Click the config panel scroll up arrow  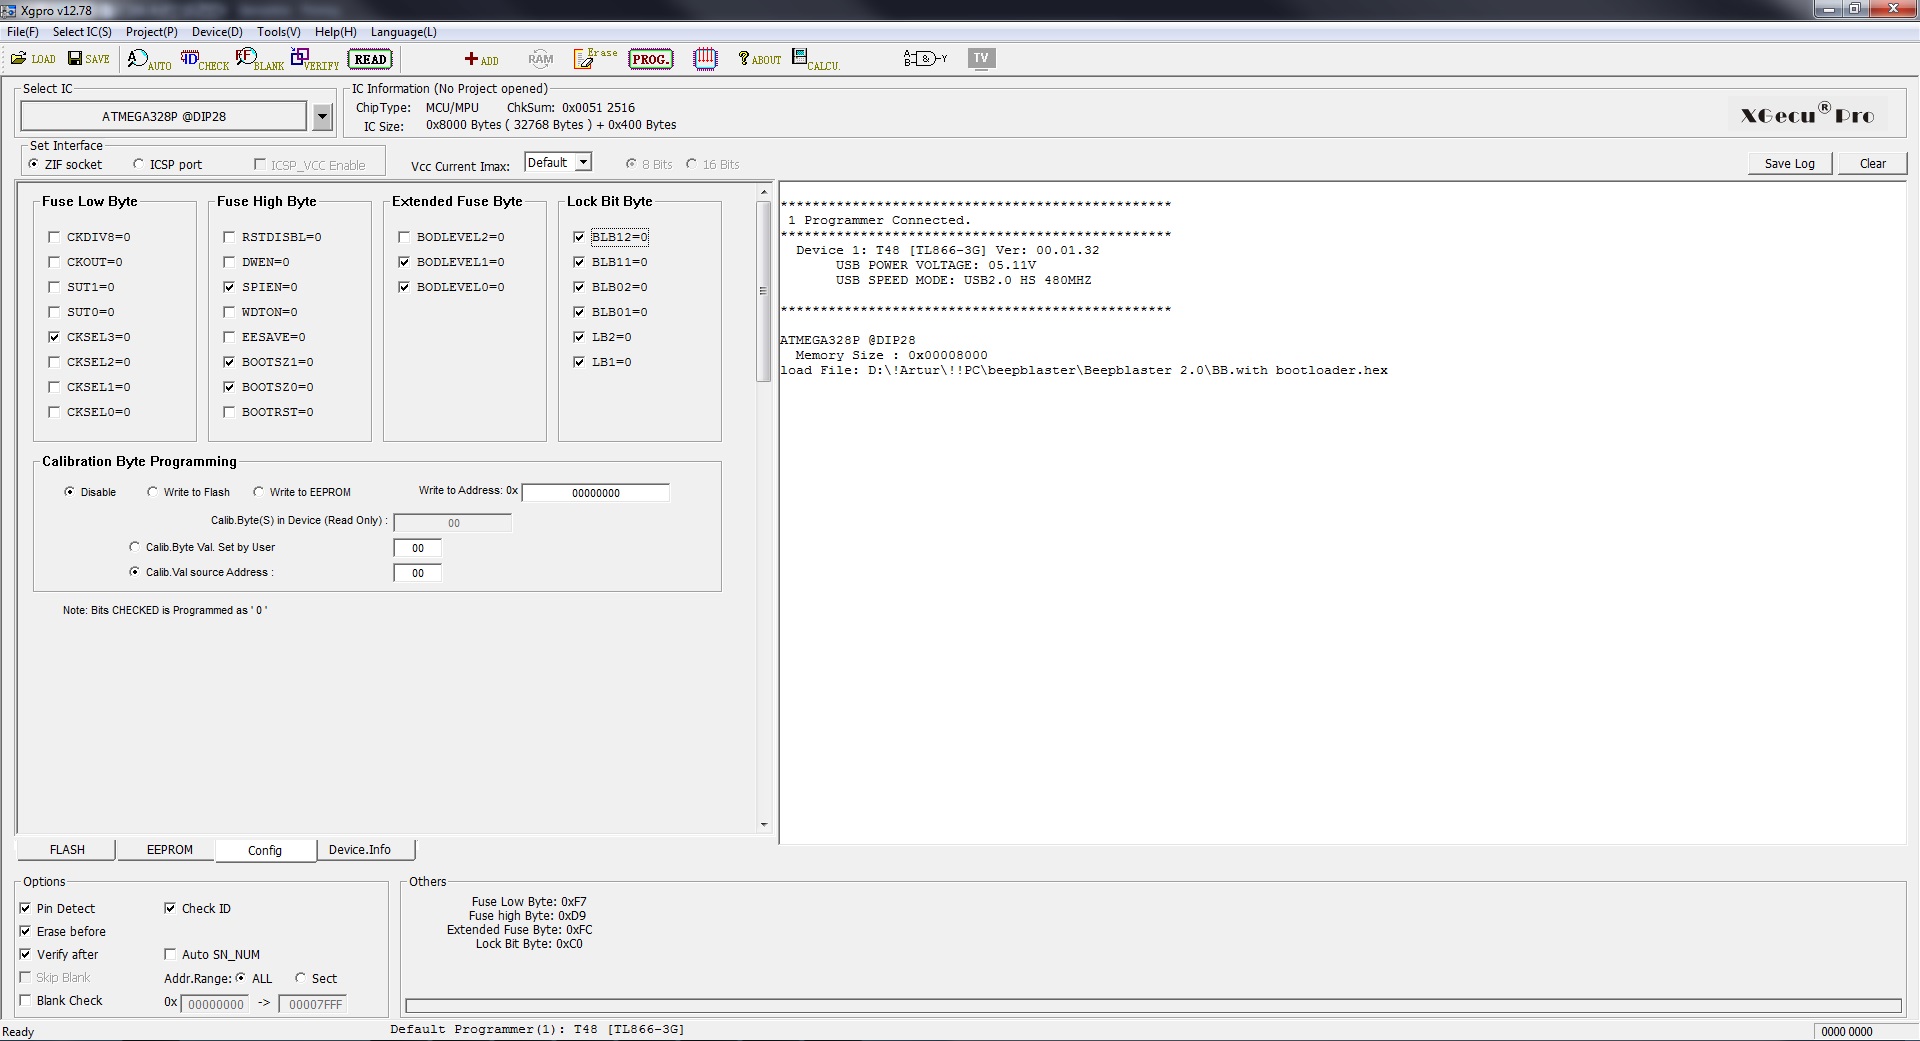(764, 192)
